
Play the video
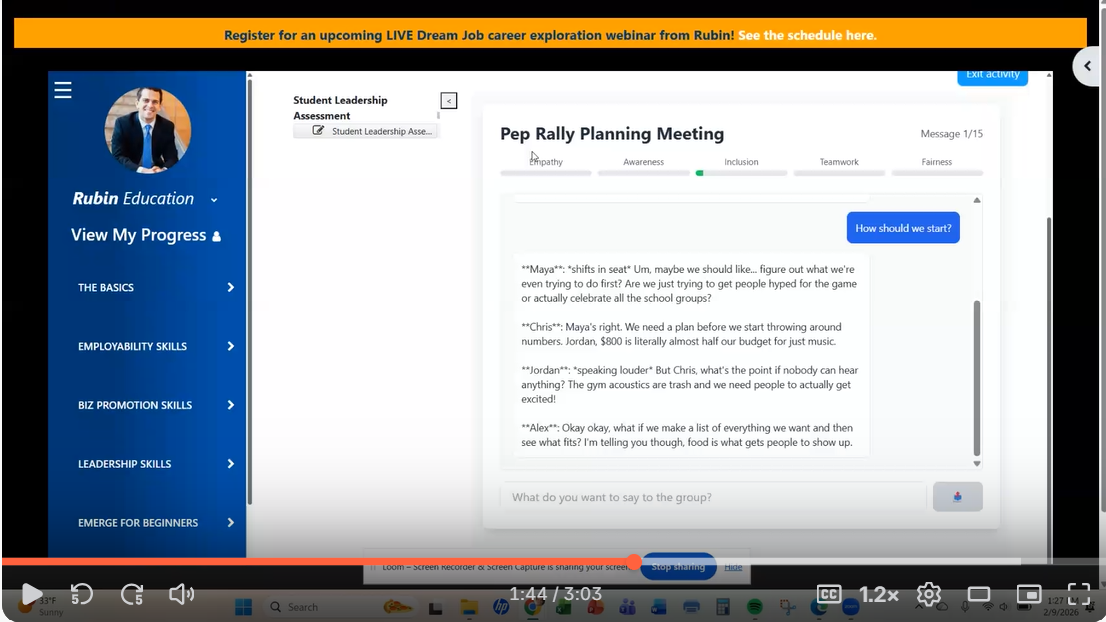(32, 594)
